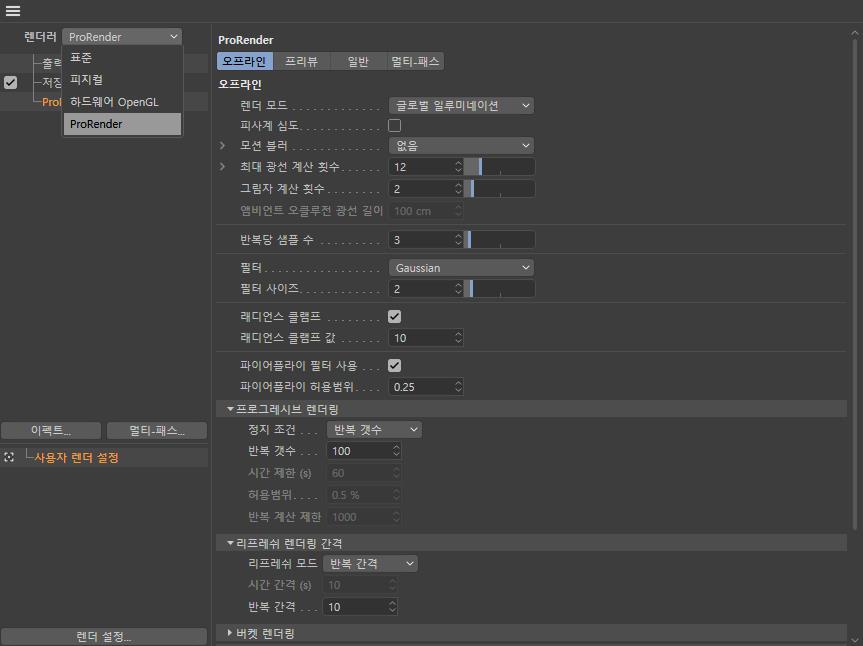
Task: Click the 멀티-패스... button
Action: tap(157, 430)
